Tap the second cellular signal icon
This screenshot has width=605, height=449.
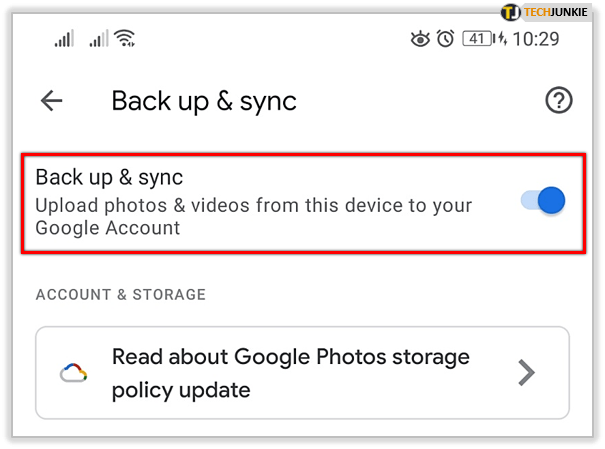click(x=98, y=40)
